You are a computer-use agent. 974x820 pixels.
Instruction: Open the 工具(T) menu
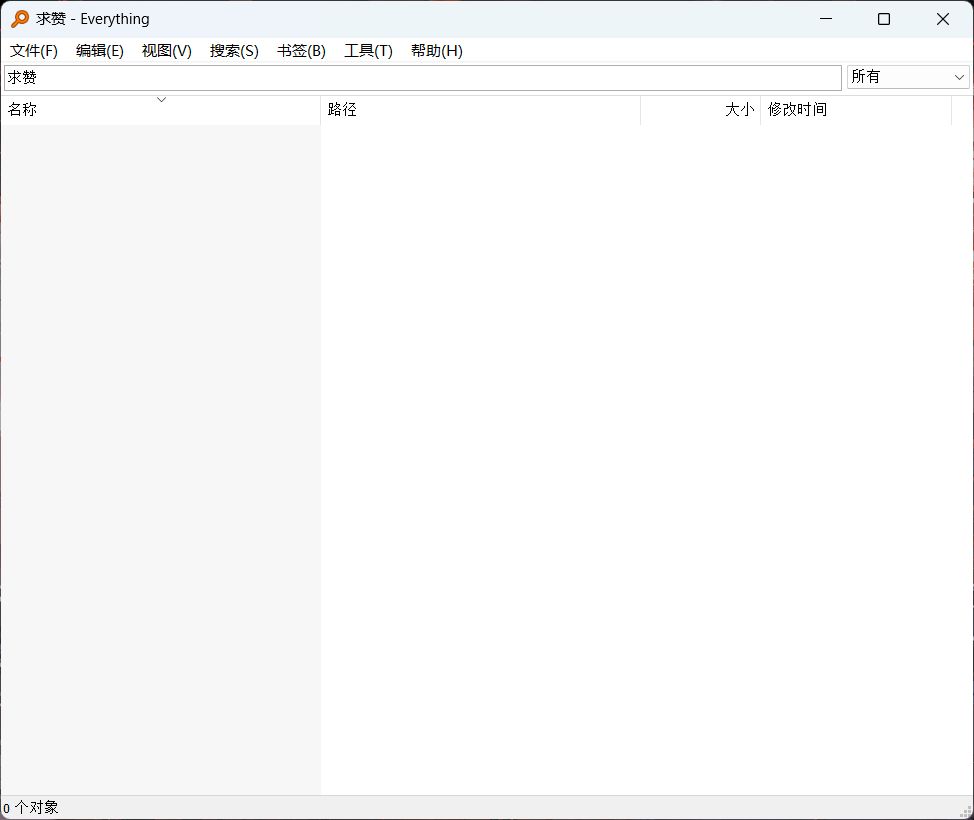[368, 51]
